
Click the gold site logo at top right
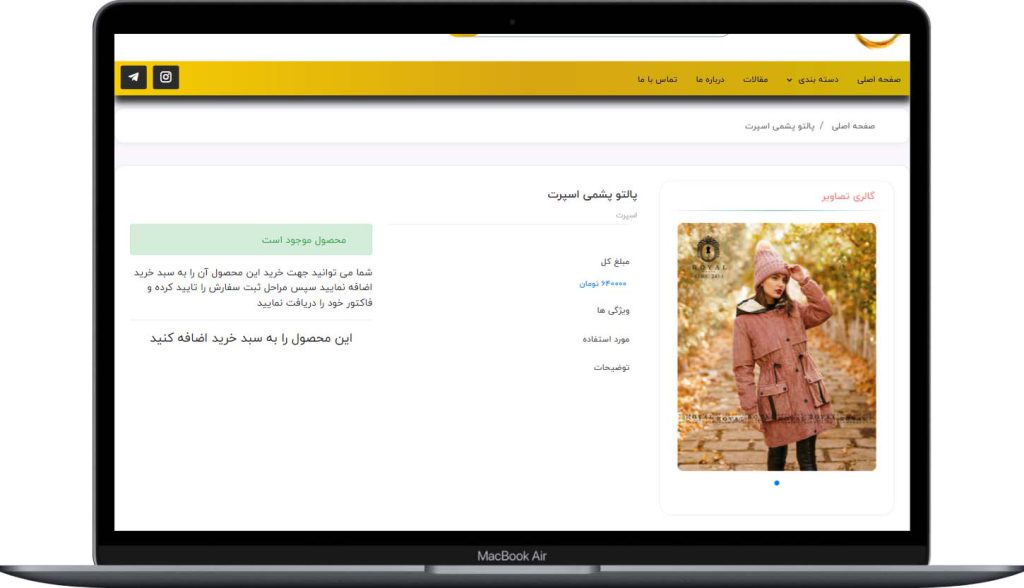pos(880,41)
